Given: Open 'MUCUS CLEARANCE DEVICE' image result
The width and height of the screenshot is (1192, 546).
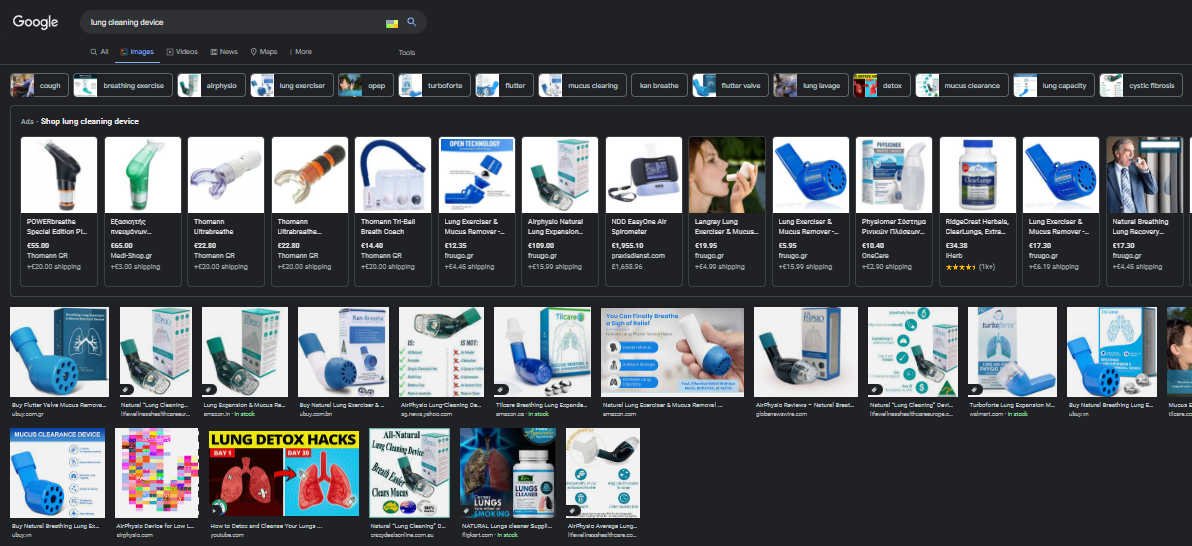Looking at the screenshot, I should (57, 471).
